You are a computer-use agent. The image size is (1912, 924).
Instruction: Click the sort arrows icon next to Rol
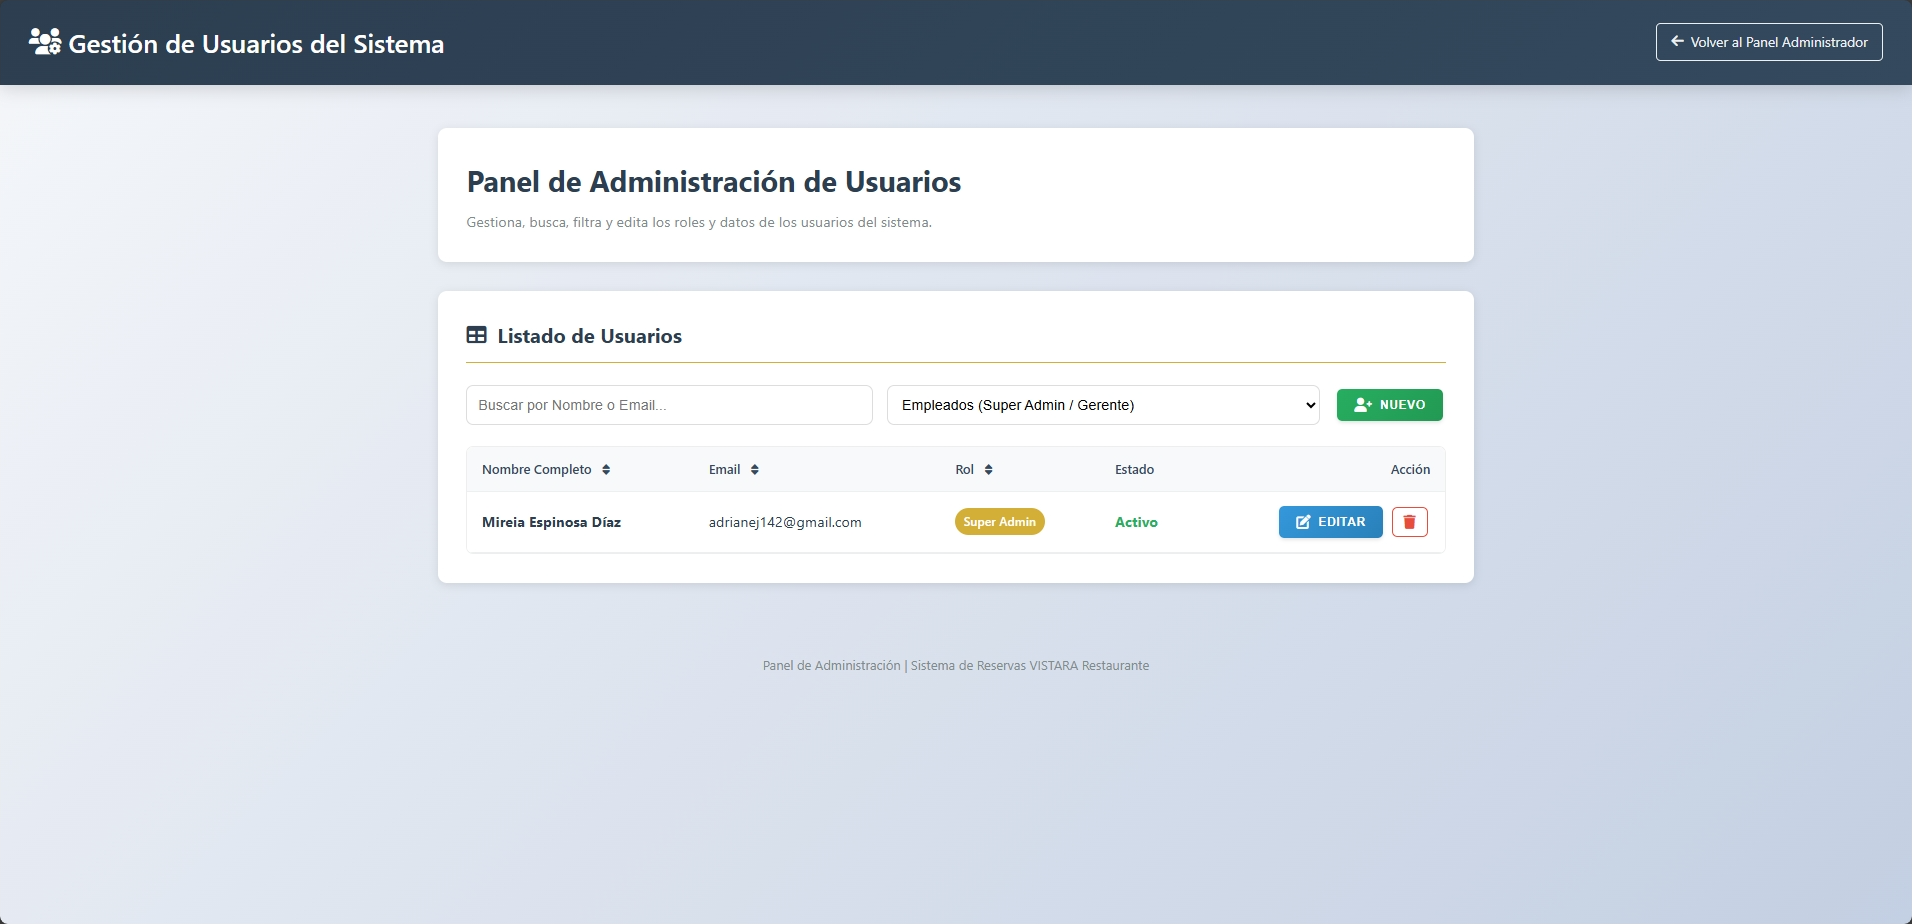pyautogui.click(x=991, y=469)
